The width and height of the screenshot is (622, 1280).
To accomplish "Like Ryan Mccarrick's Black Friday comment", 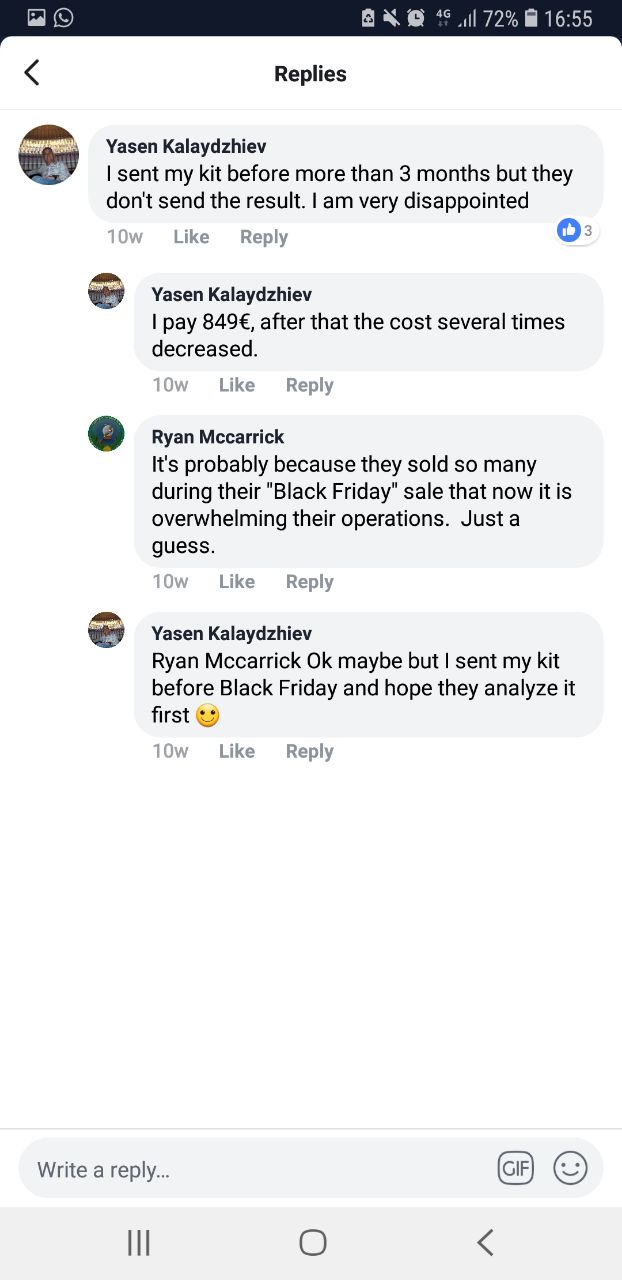I will click(x=237, y=582).
